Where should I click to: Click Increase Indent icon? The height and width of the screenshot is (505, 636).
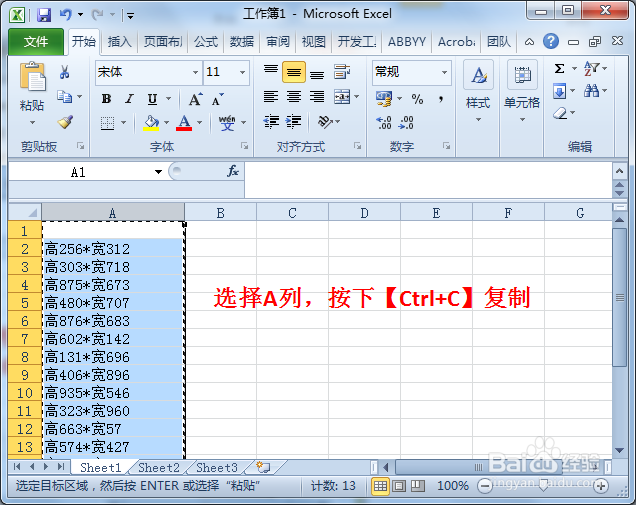tap(293, 121)
